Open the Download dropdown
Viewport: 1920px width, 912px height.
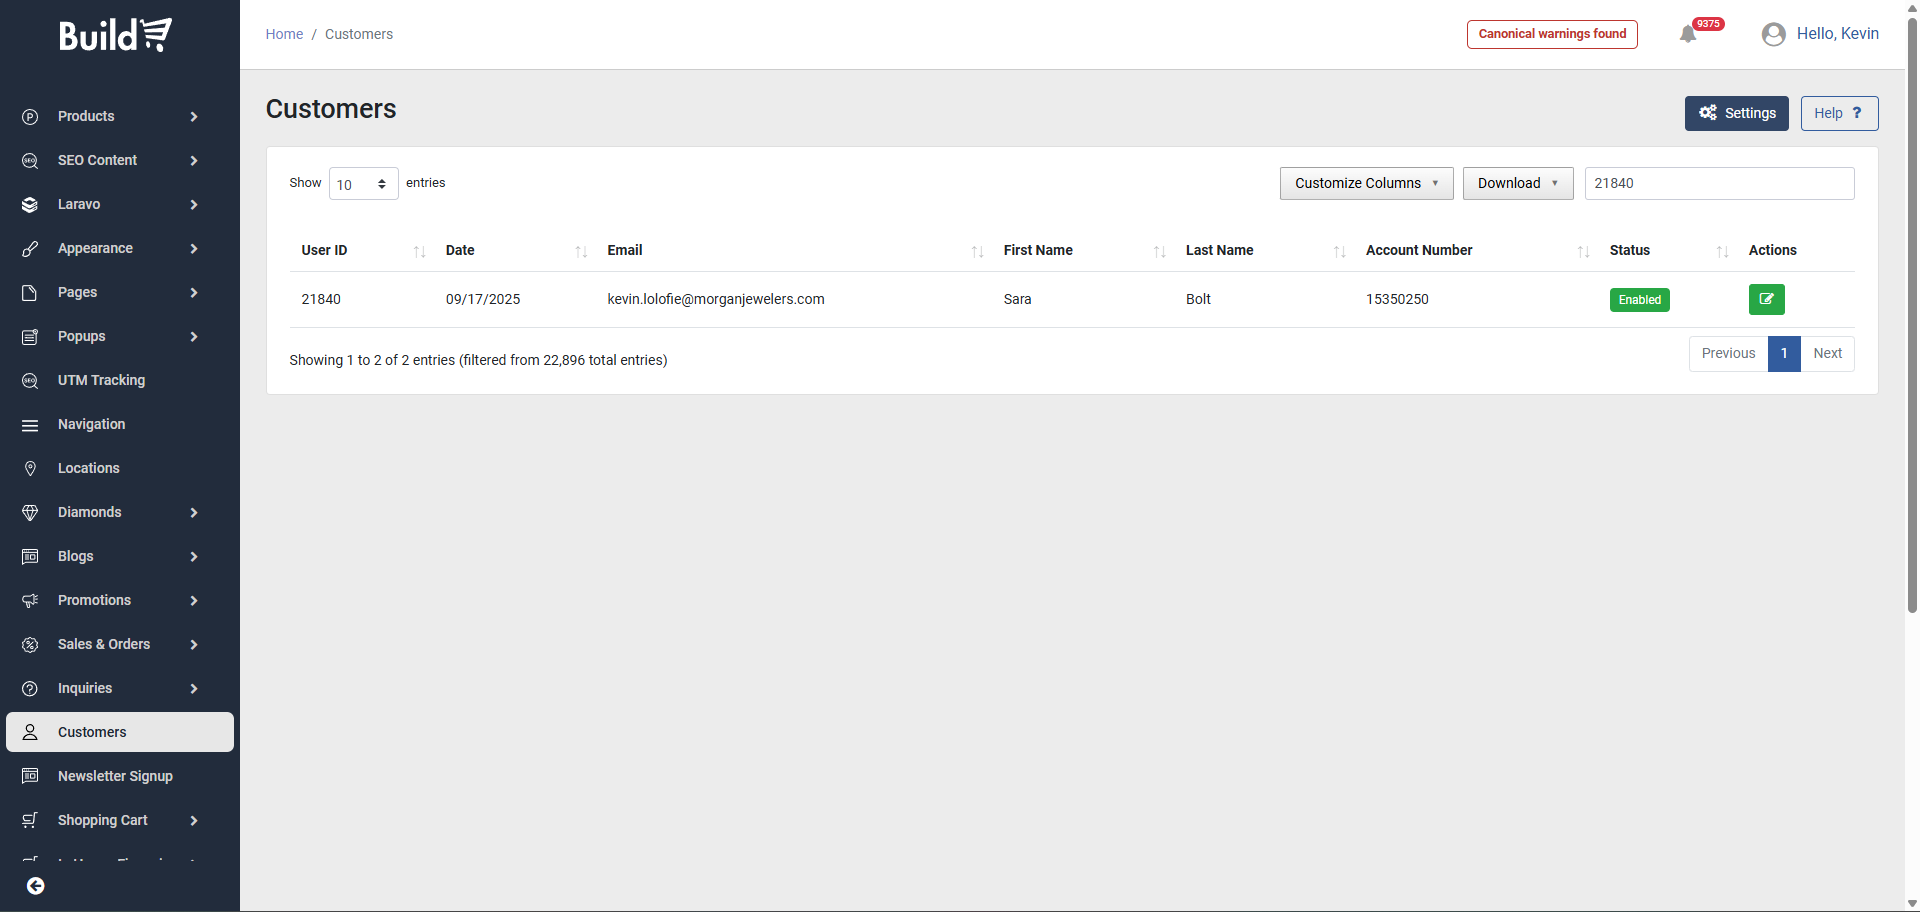tap(1518, 183)
